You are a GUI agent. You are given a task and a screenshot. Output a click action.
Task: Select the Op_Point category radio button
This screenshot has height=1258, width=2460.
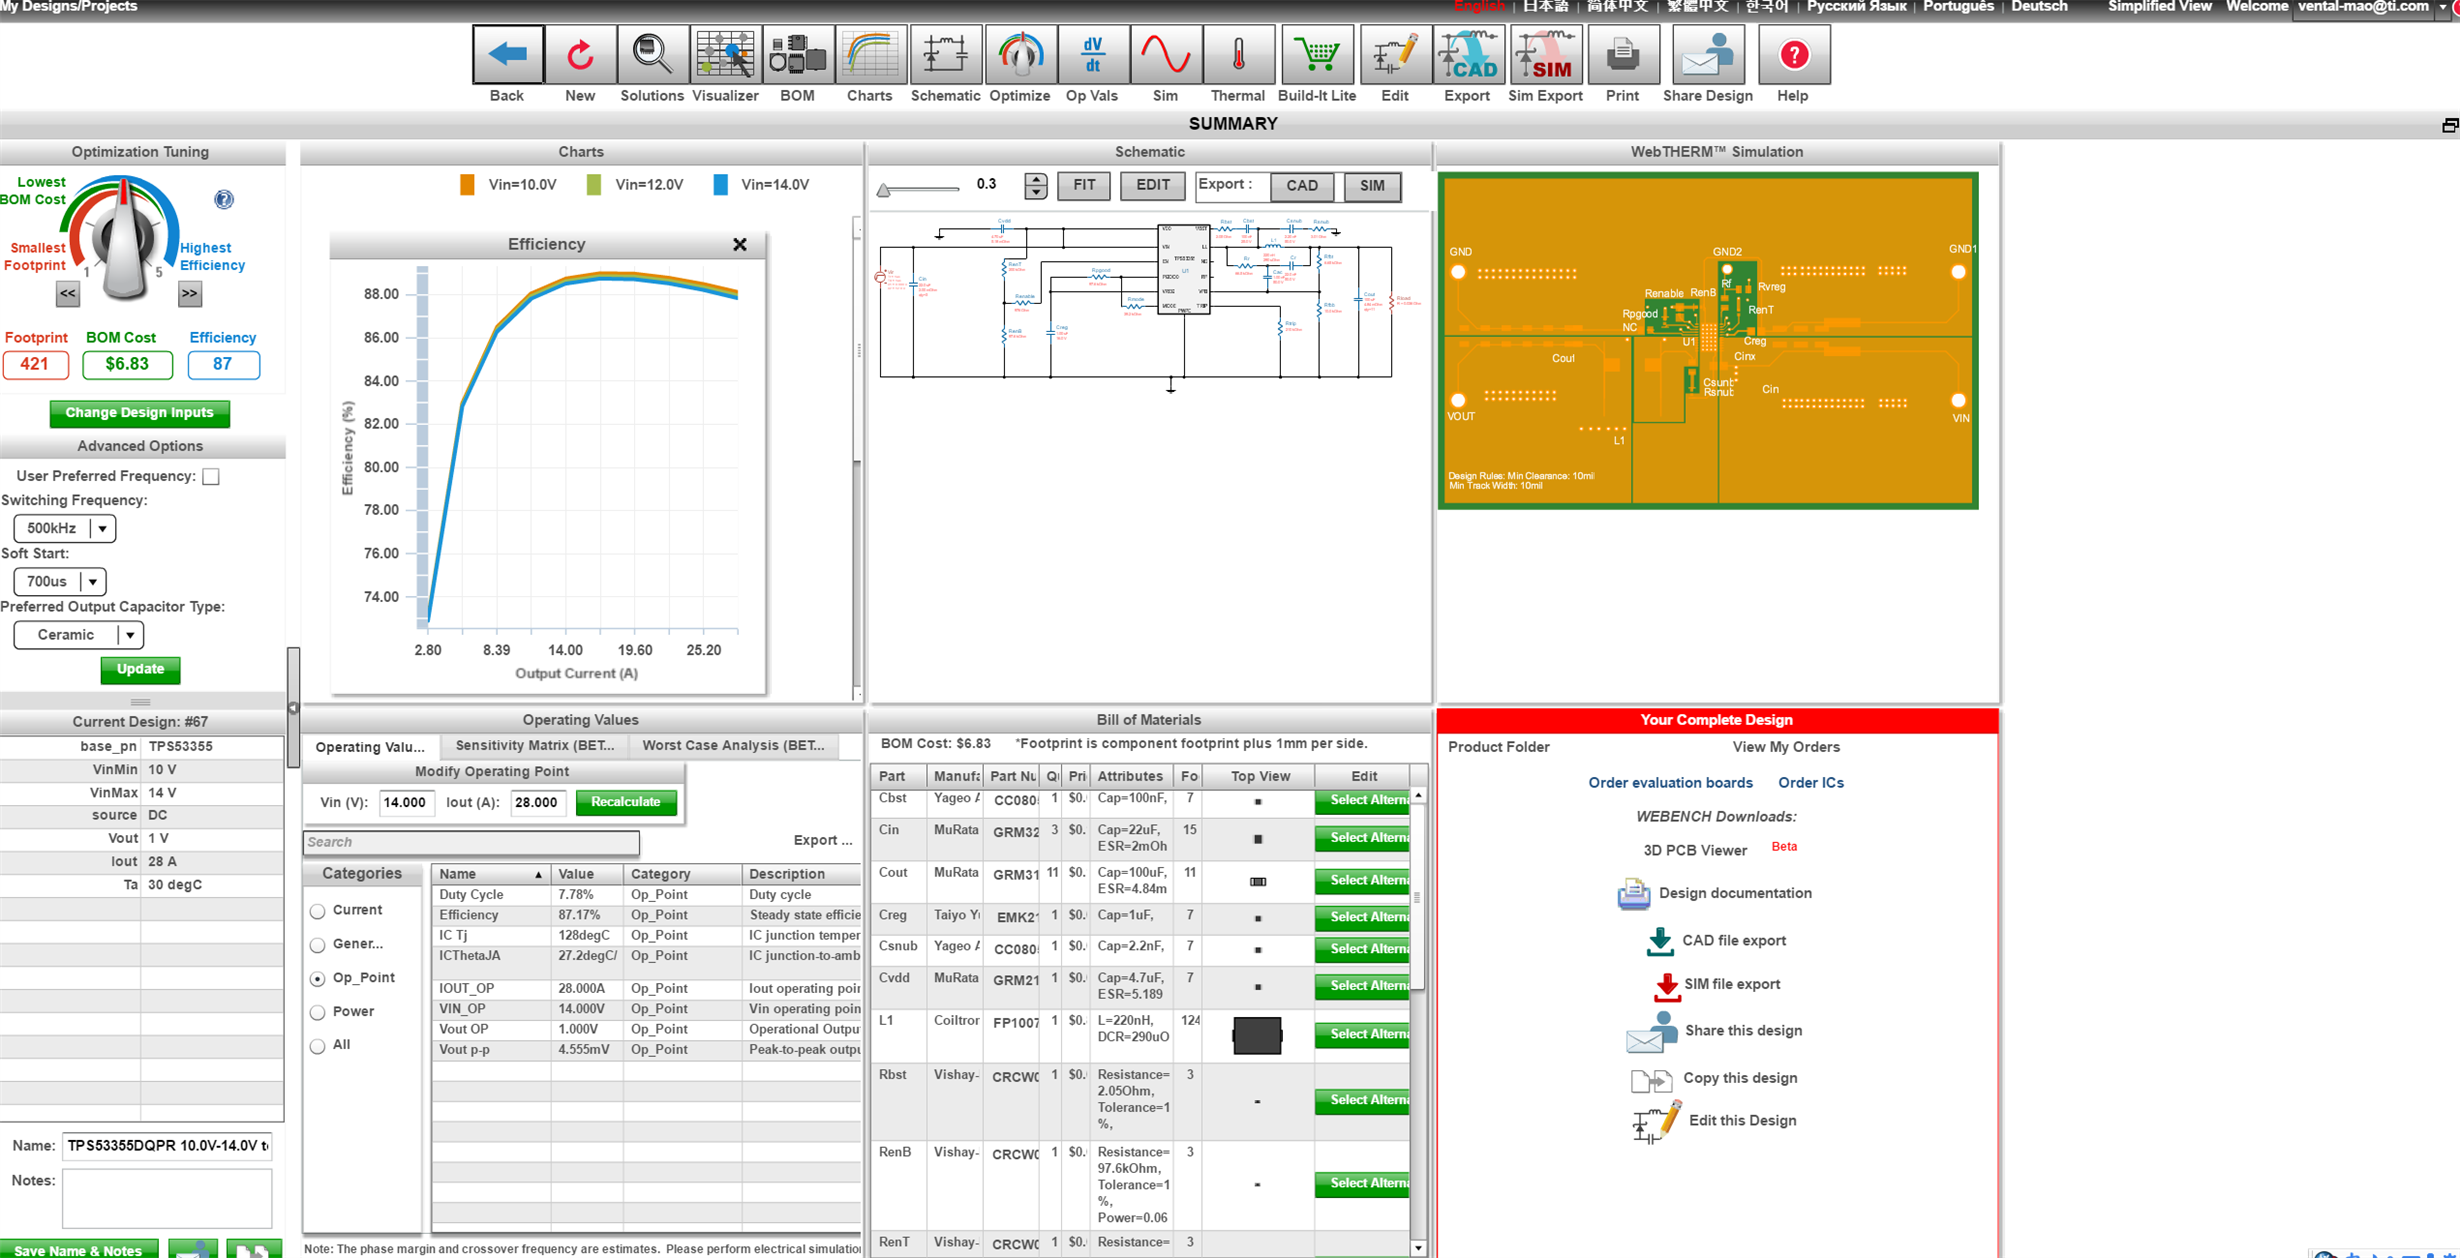(x=318, y=979)
